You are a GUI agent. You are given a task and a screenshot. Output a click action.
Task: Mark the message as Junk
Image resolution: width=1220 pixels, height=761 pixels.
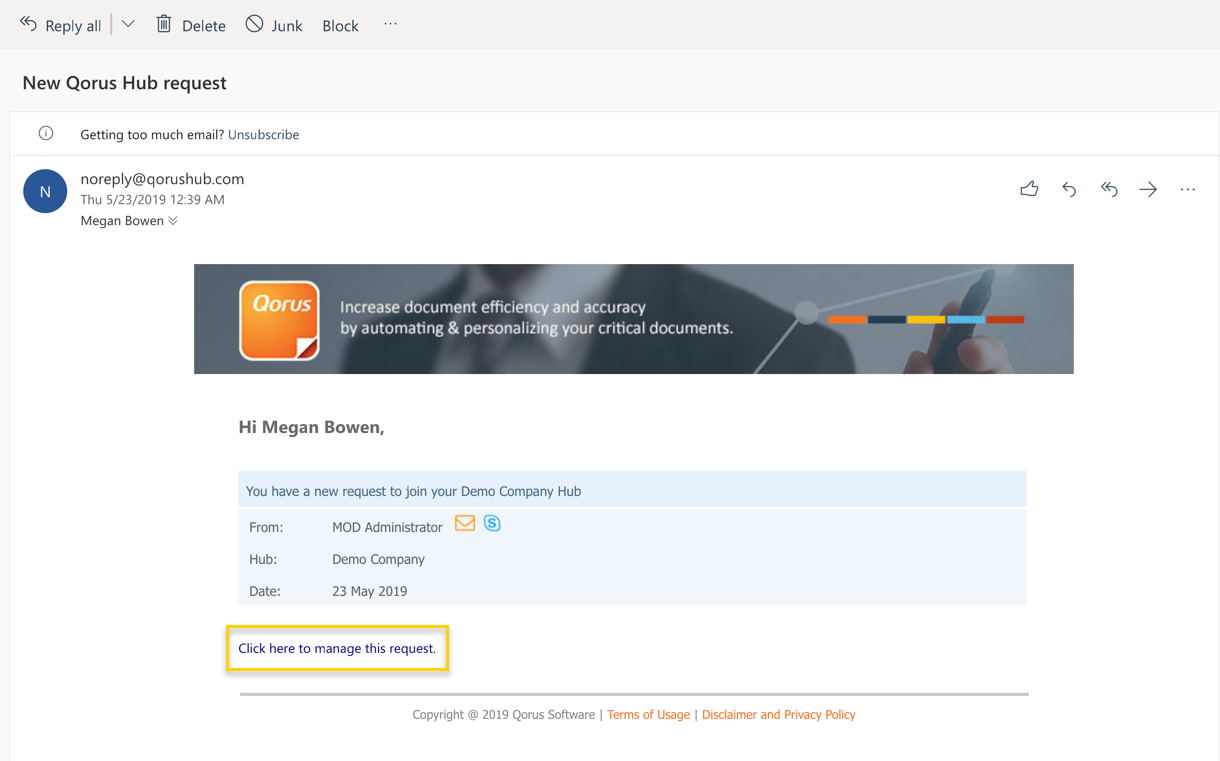[274, 25]
